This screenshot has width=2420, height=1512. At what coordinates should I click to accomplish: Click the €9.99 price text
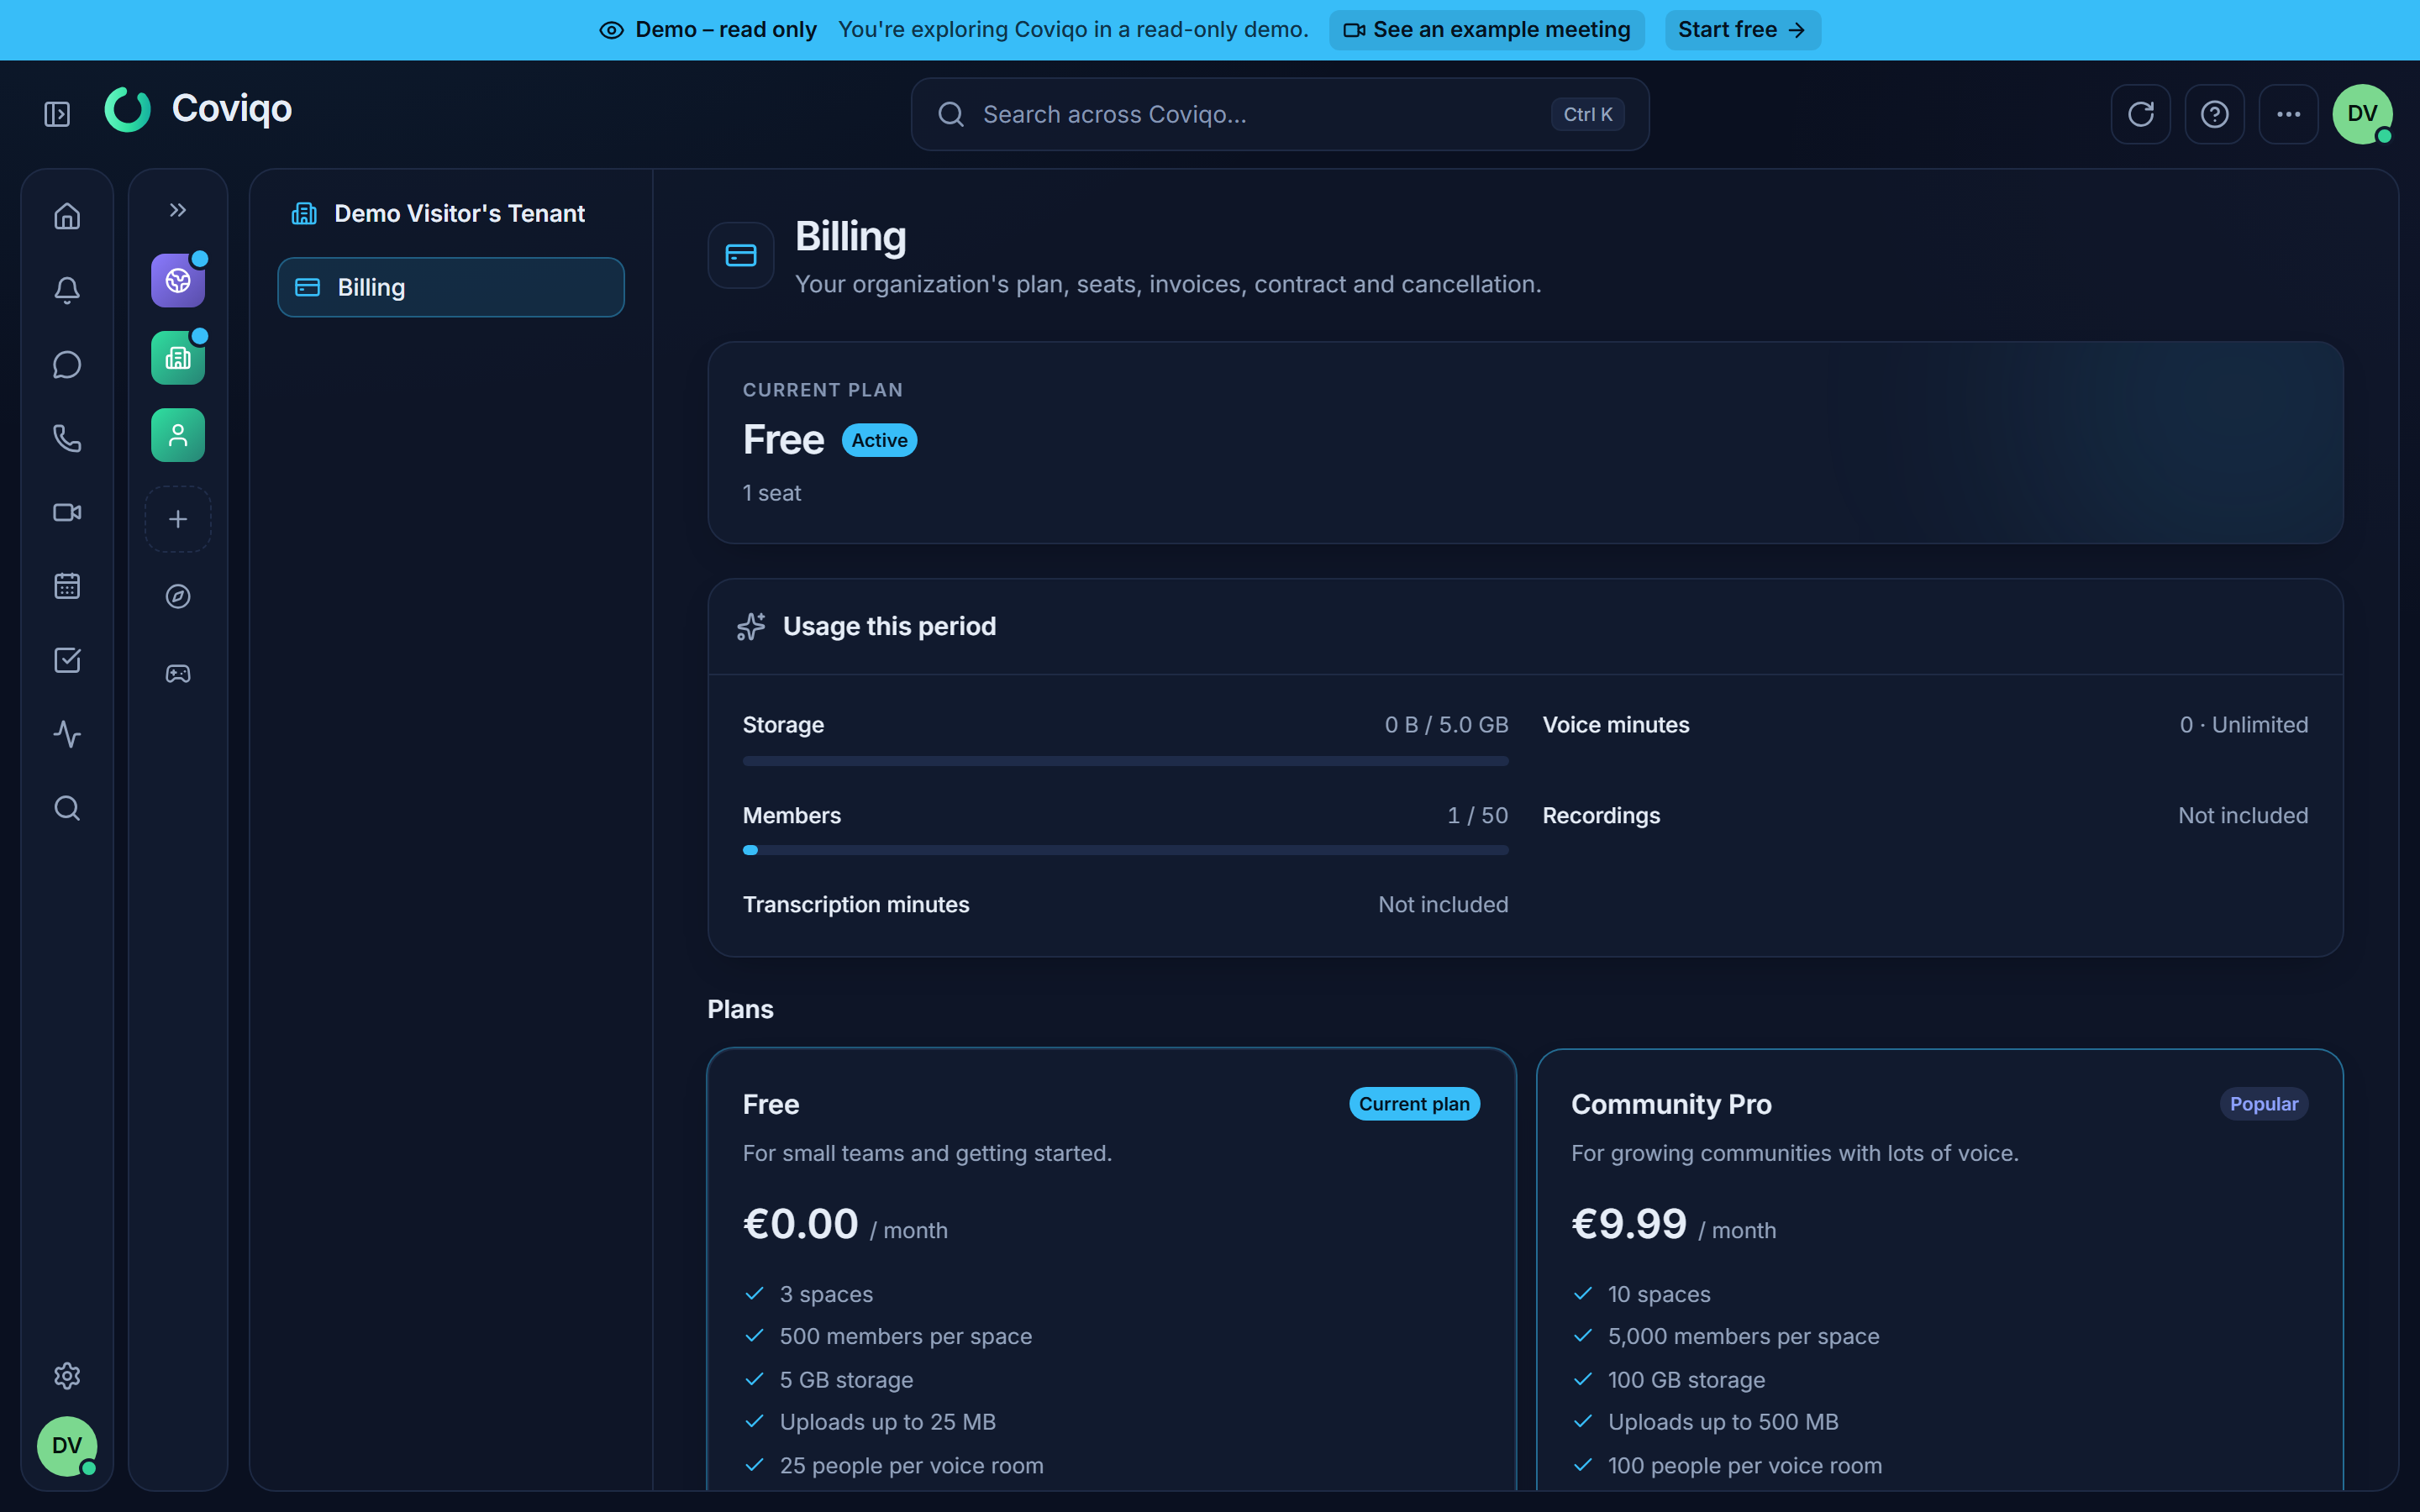[x=1629, y=1224]
